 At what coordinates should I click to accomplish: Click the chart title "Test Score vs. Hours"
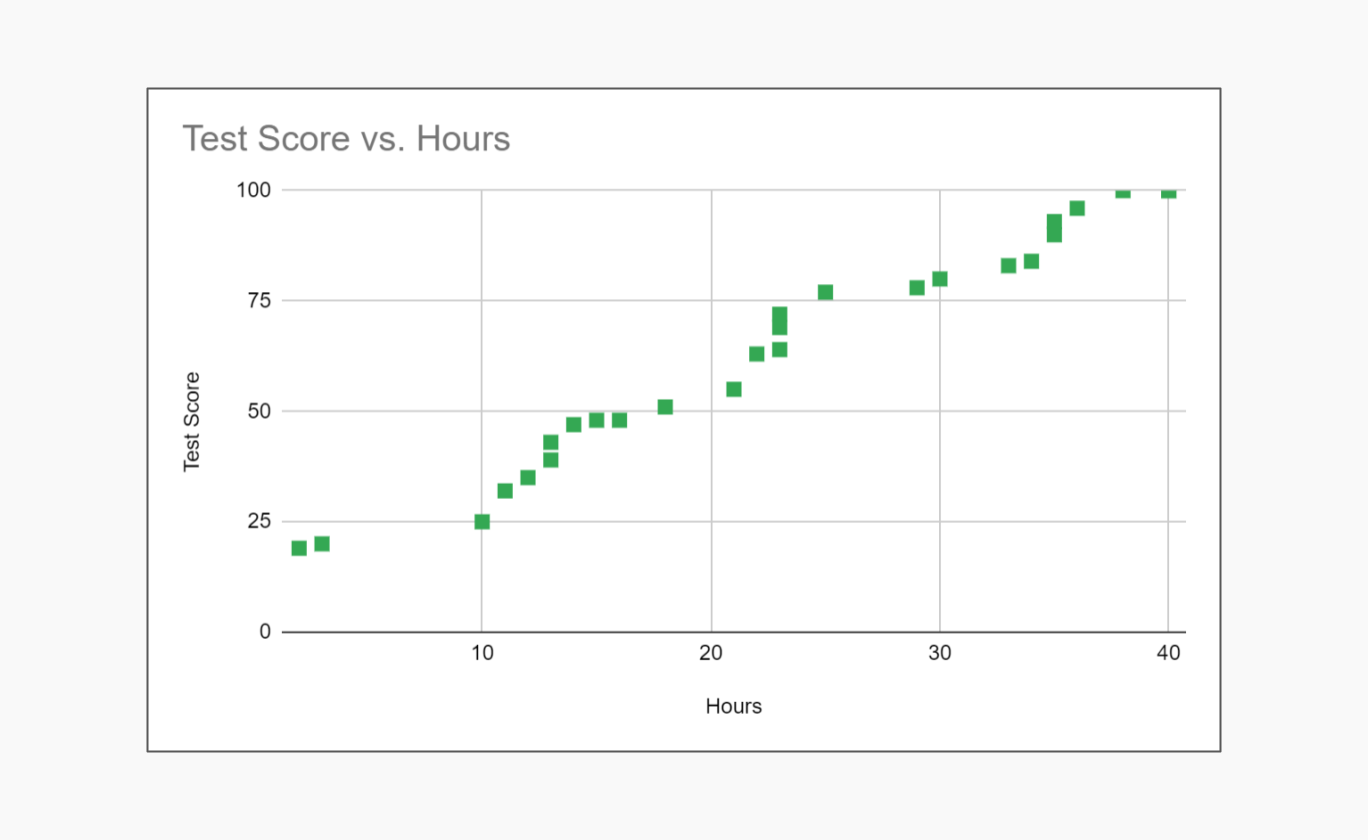tap(346, 138)
